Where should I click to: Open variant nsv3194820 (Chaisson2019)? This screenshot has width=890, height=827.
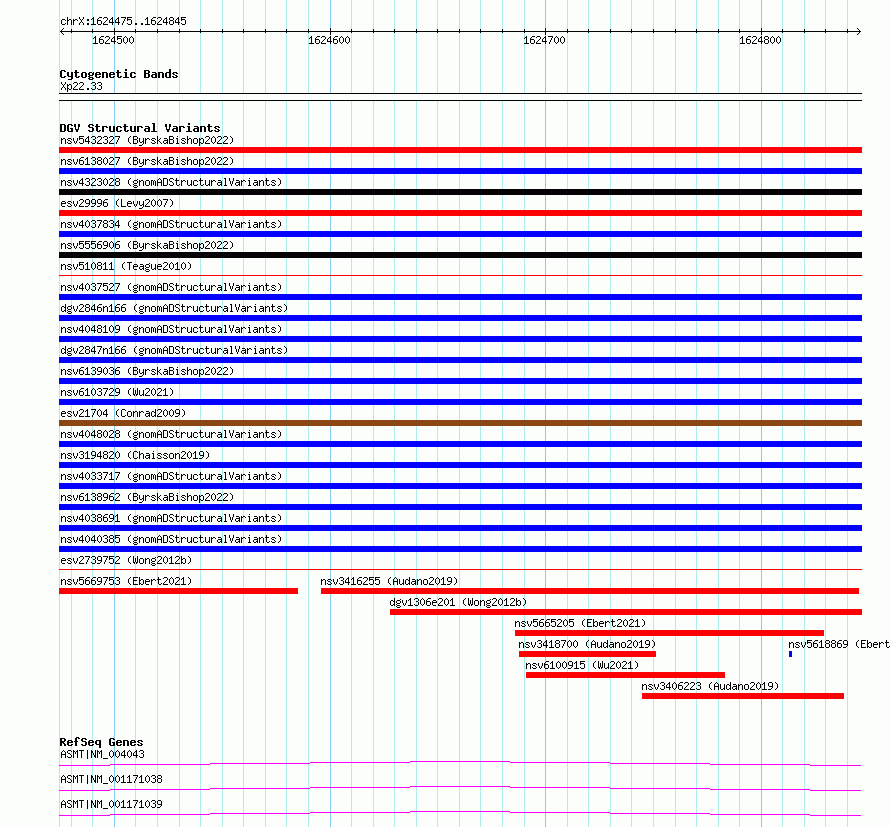click(135, 455)
